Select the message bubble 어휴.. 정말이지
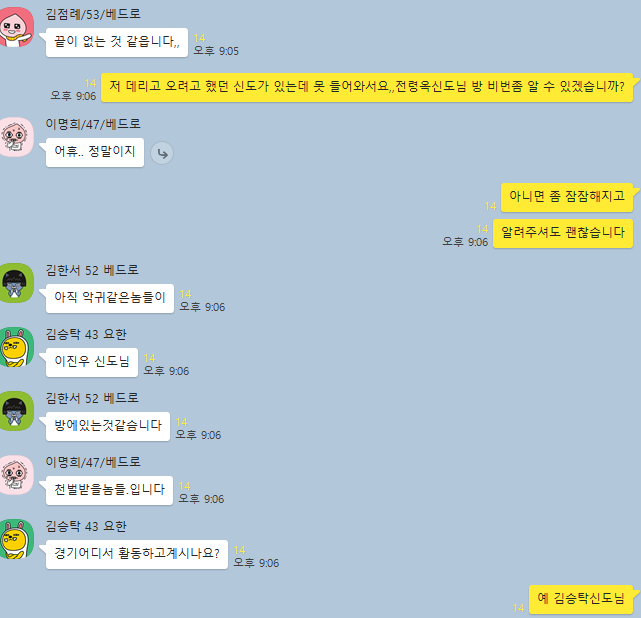This screenshot has width=641, height=618. [95, 152]
